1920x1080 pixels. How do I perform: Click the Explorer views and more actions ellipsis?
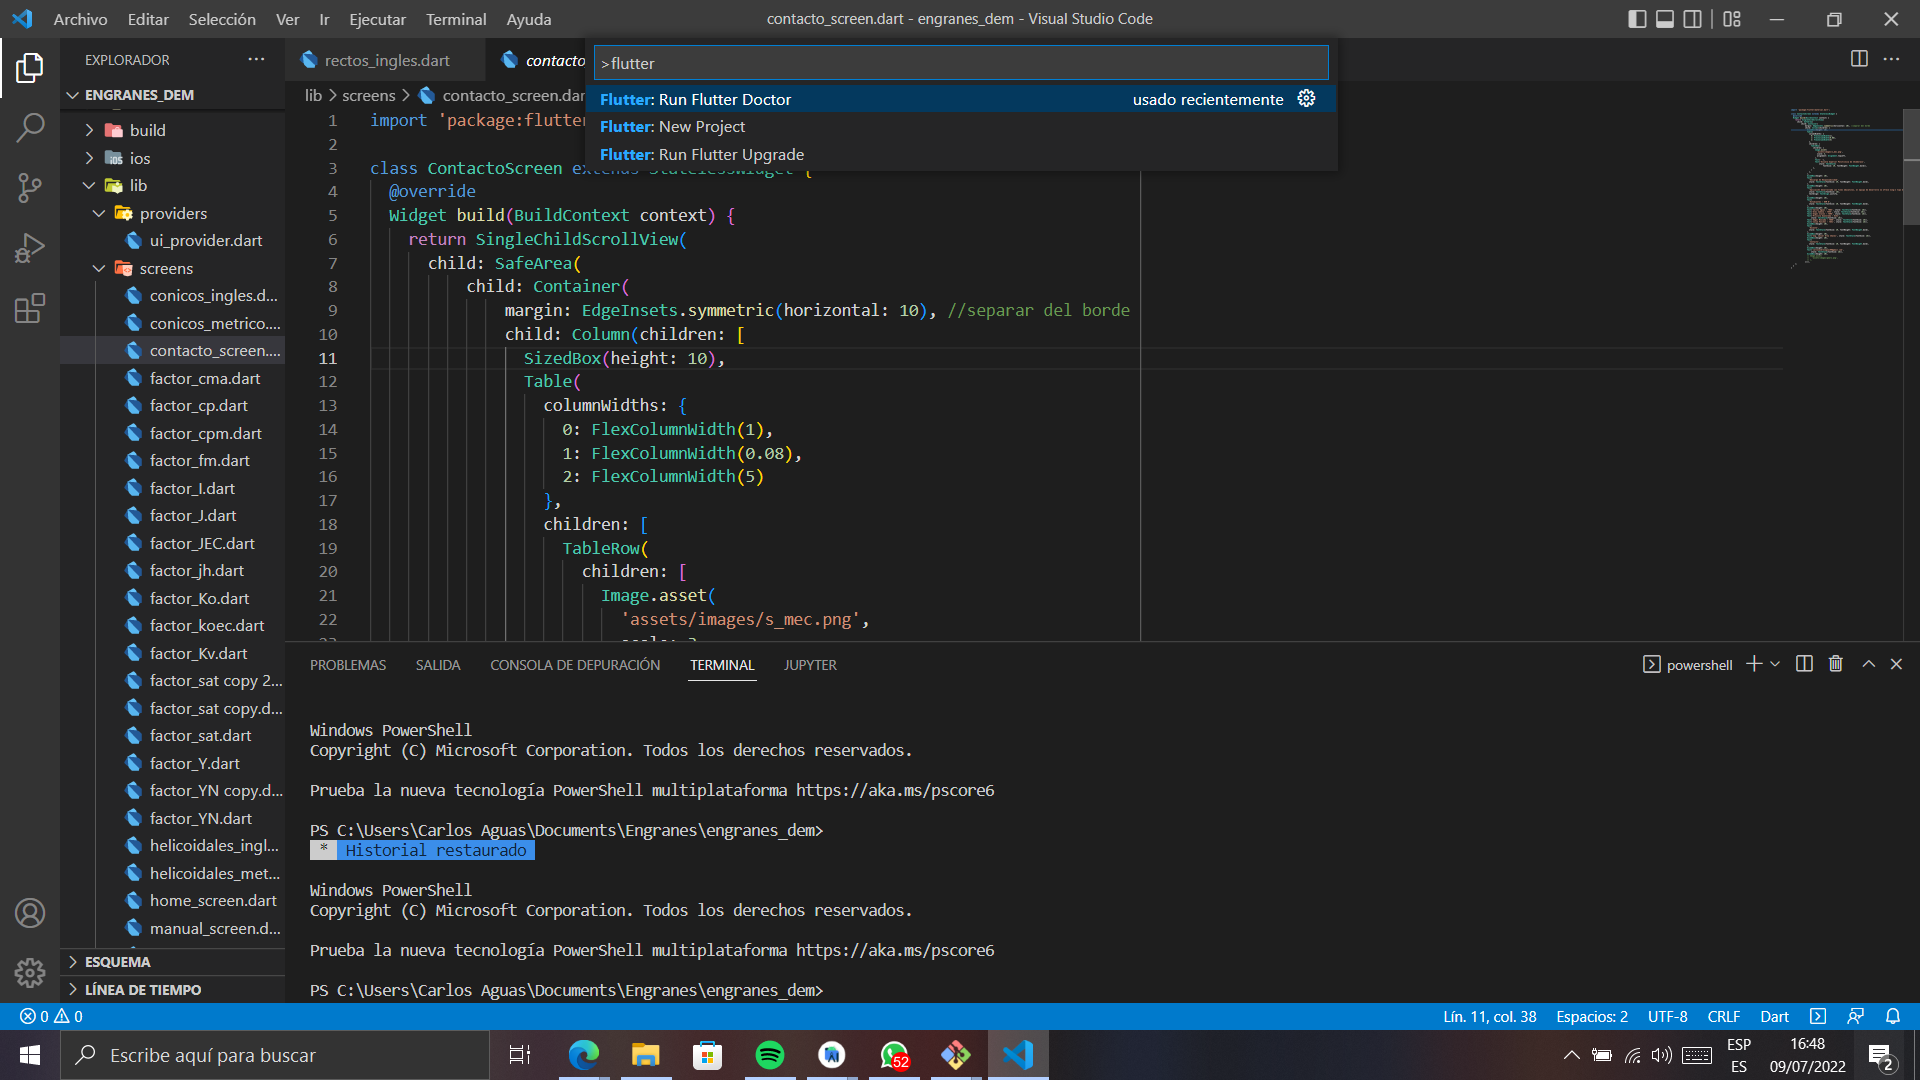(257, 60)
